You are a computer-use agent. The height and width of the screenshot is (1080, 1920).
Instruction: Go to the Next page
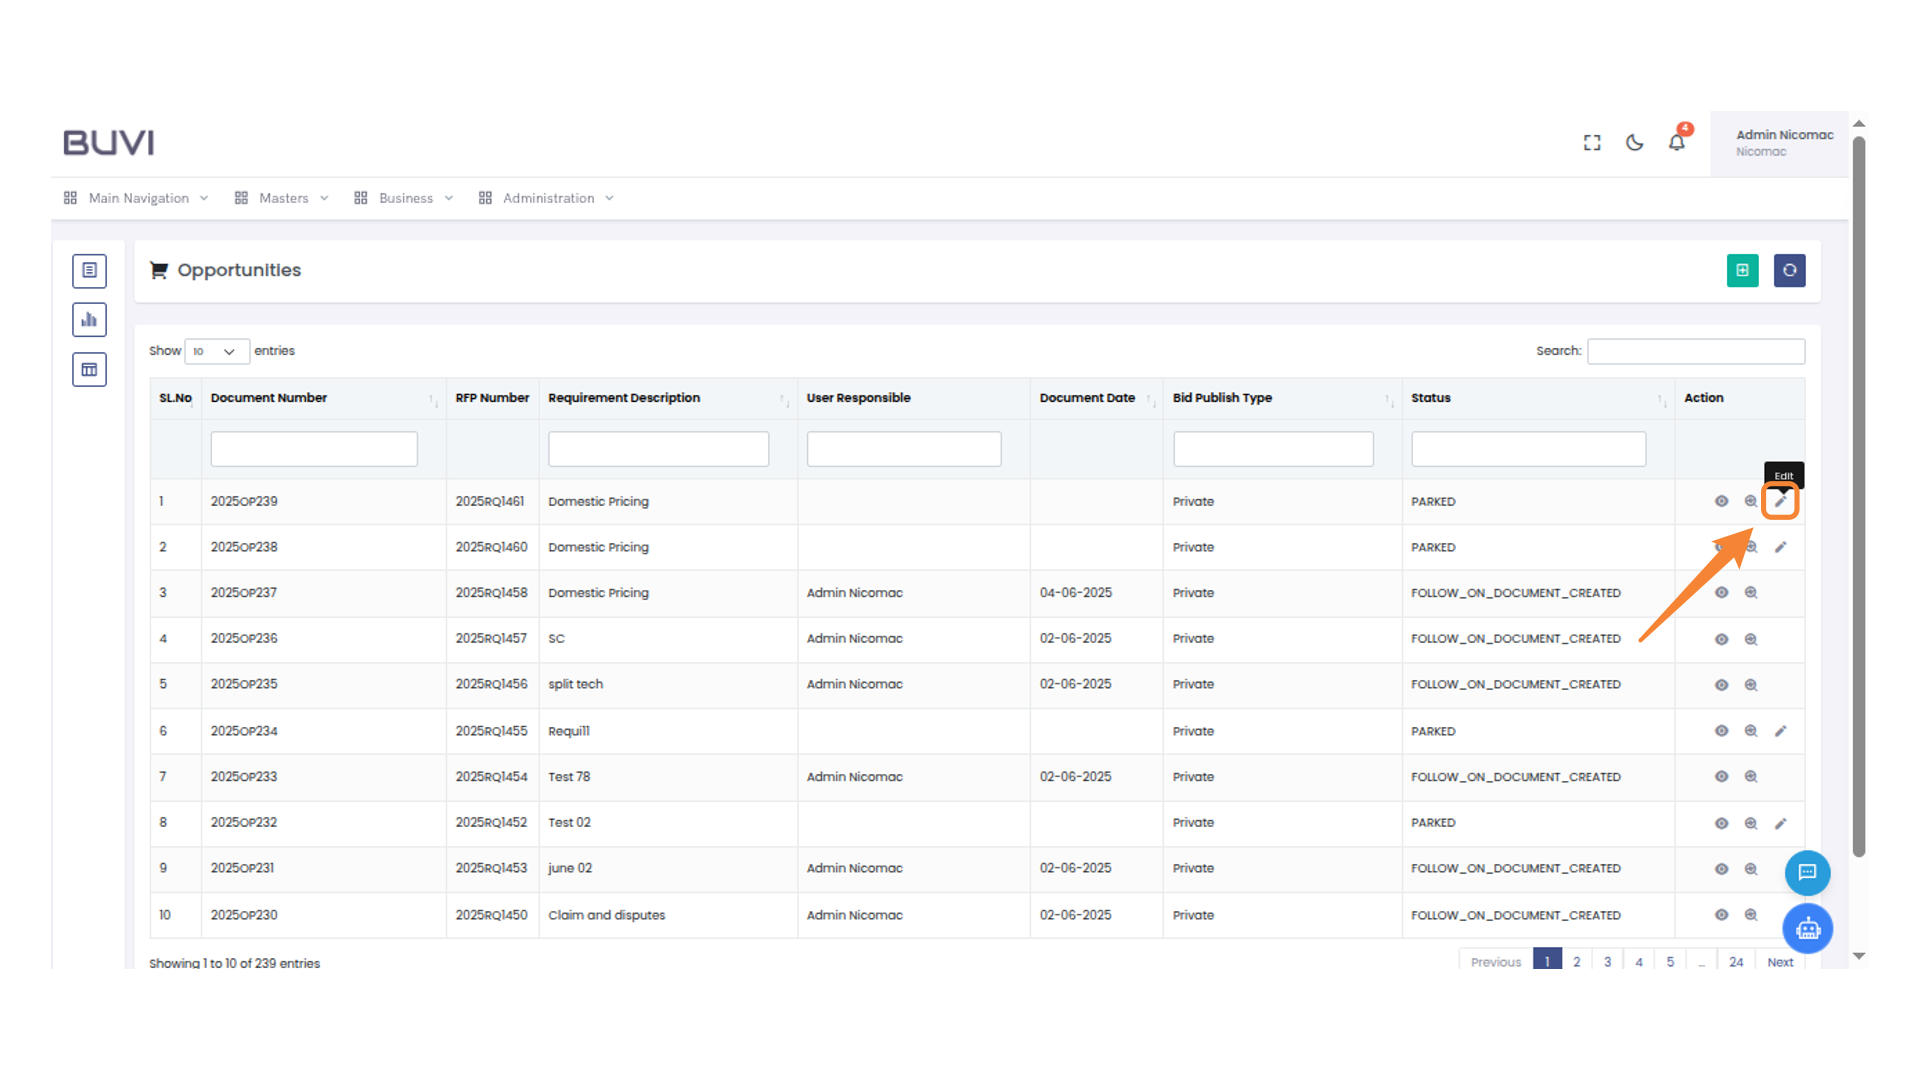(x=1779, y=962)
